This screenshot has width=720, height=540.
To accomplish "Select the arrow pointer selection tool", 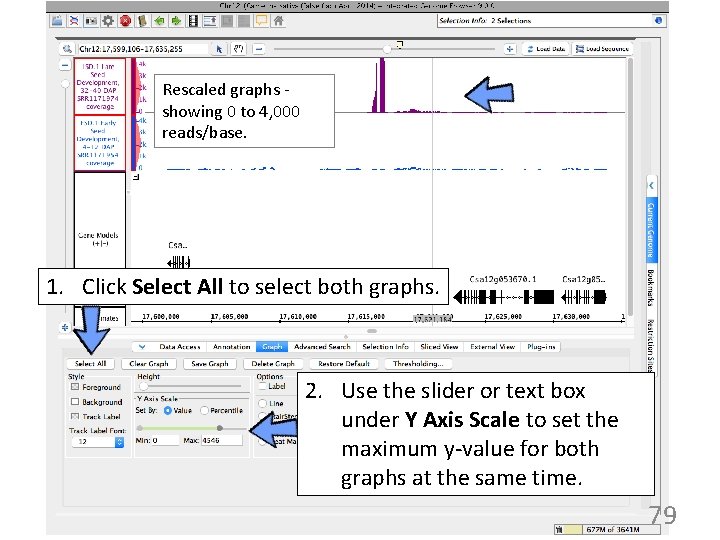I will (x=219, y=49).
